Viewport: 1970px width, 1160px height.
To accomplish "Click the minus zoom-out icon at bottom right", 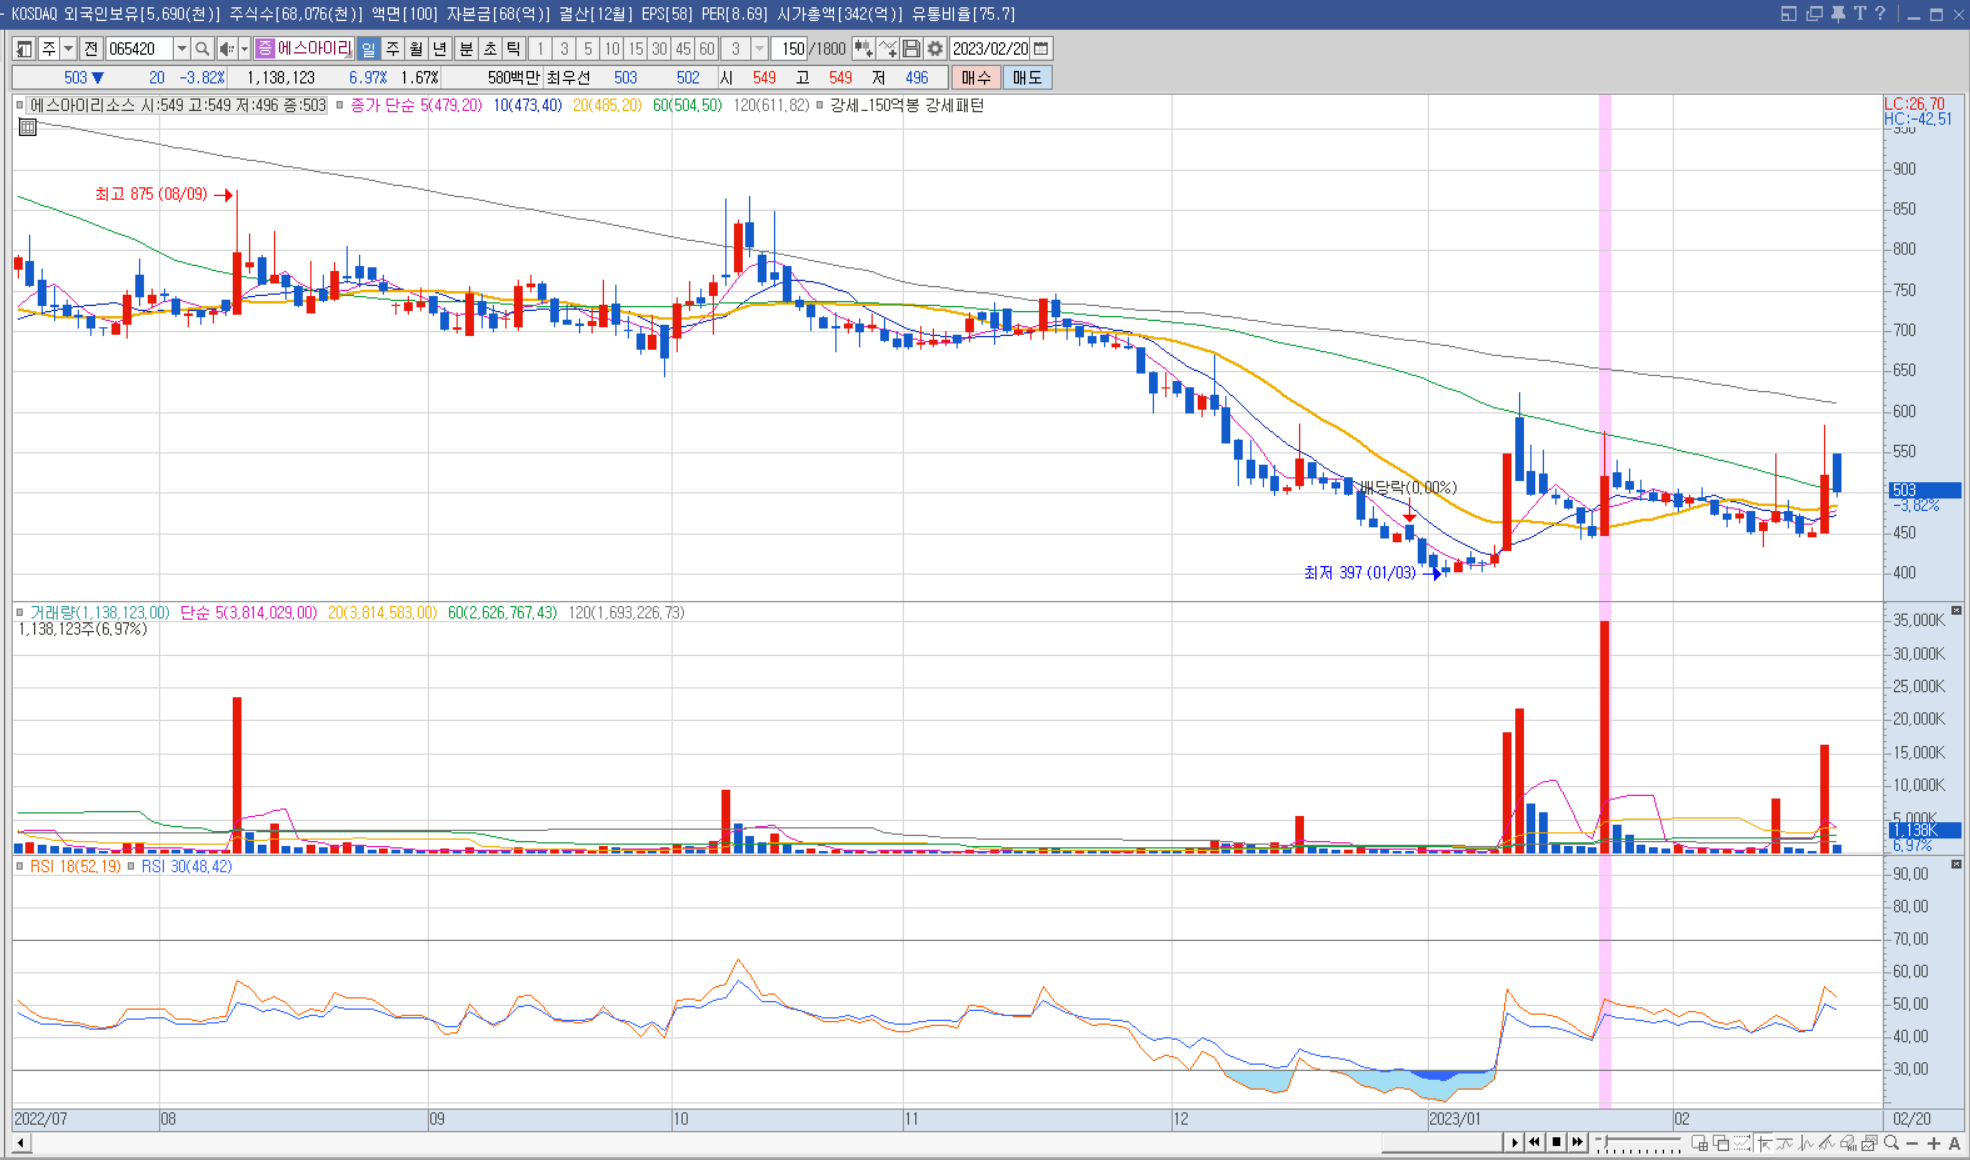I will [1912, 1143].
